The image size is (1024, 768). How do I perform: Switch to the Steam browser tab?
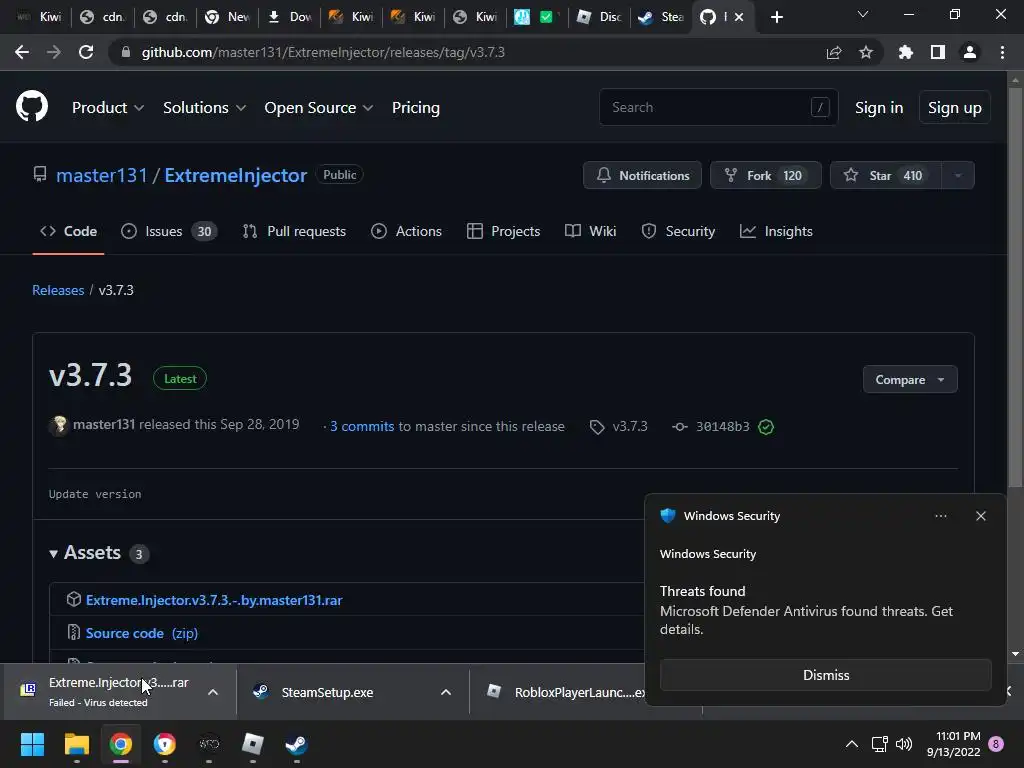pyautogui.click(x=660, y=17)
